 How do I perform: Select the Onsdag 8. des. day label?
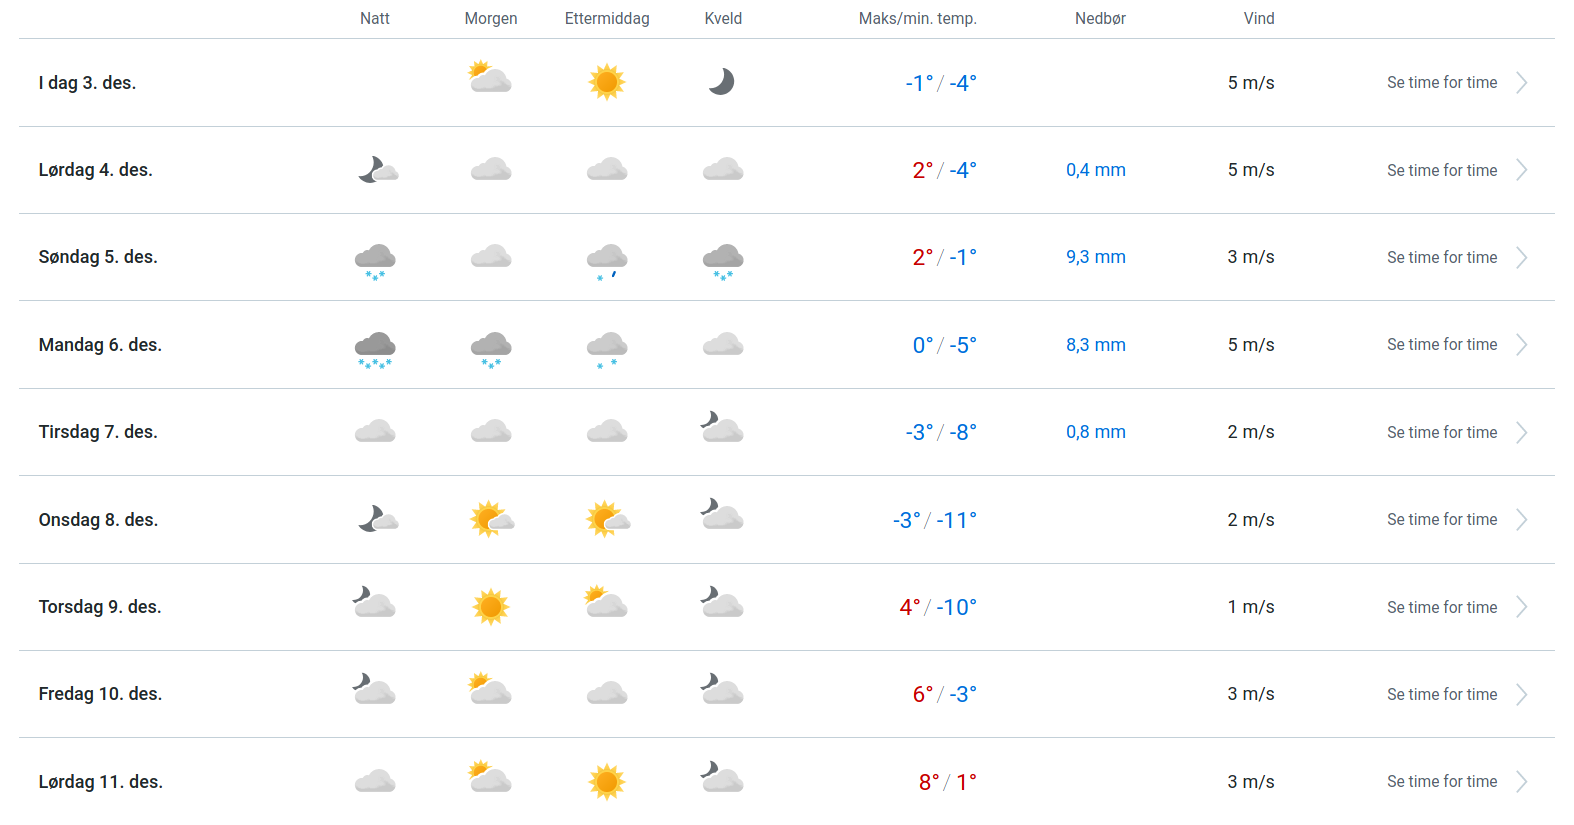coord(98,520)
